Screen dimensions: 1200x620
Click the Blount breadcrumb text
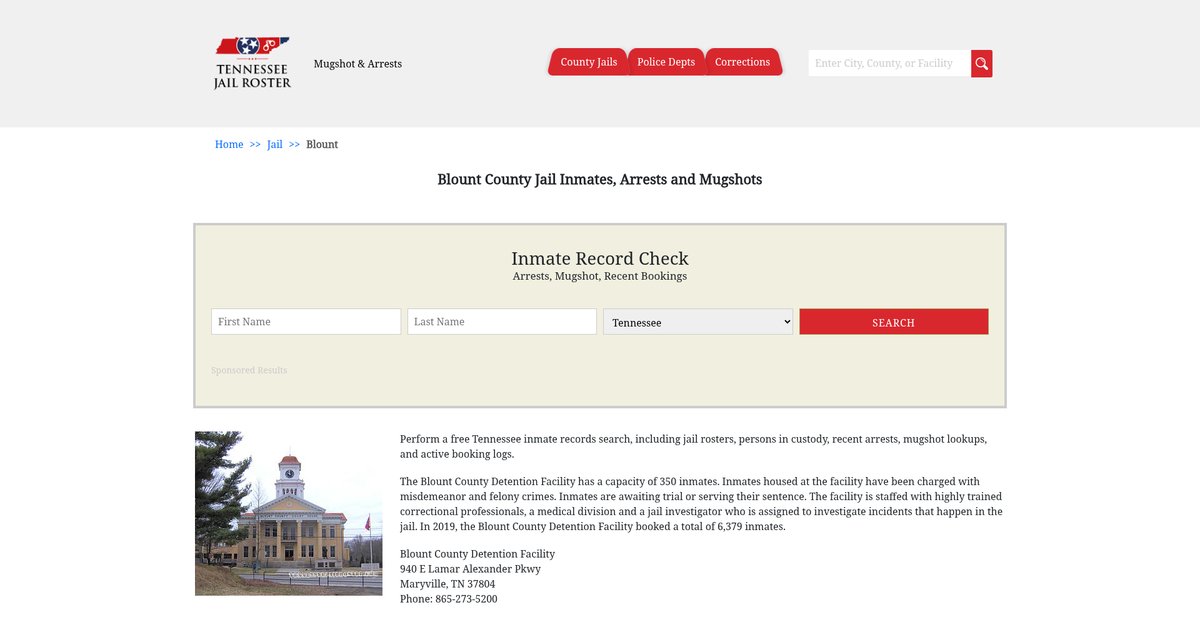pos(322,144)
